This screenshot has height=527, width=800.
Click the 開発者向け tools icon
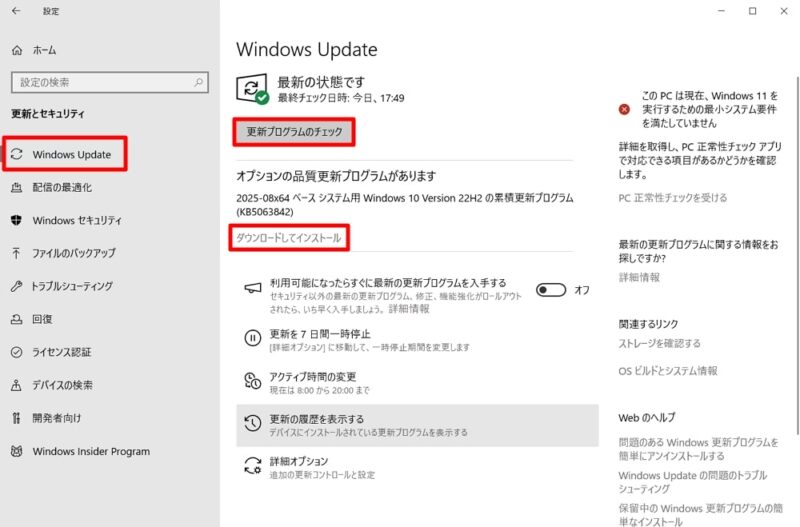(17, 418)
